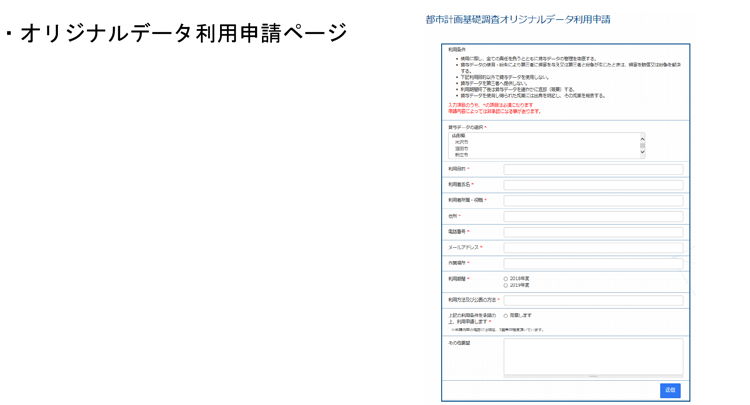The height and width of the screenshot is (405, 750).
Task: Focus the 利用者氏名 input field
Action: [x=593, y=185]
